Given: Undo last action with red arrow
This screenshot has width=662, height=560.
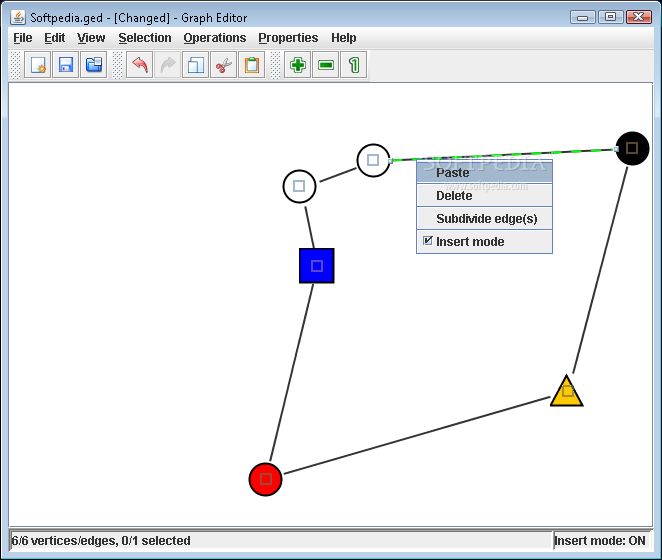Looking at the screenshot, I should [x=139, y=65].
